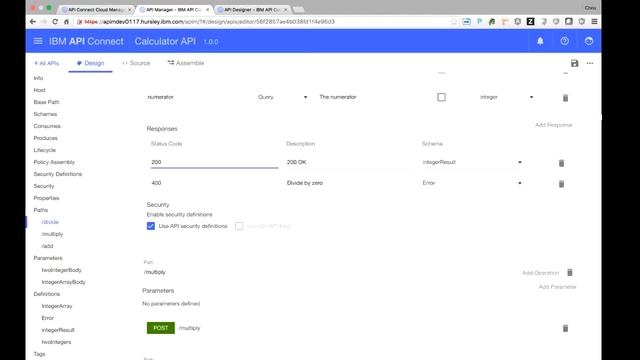The image size is (640, 360).
Task: Select IntegerArray definition in sidebar
Action: (x=57, y=306)
